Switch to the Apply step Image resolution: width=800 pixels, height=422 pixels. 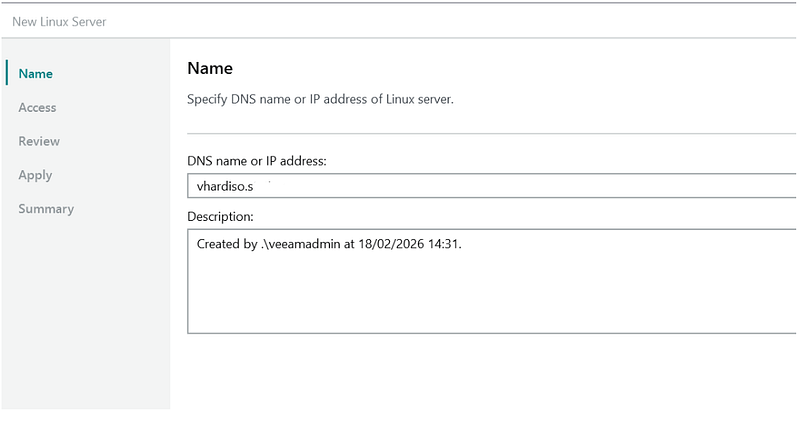pyautogui.click(x=35, y=175)
